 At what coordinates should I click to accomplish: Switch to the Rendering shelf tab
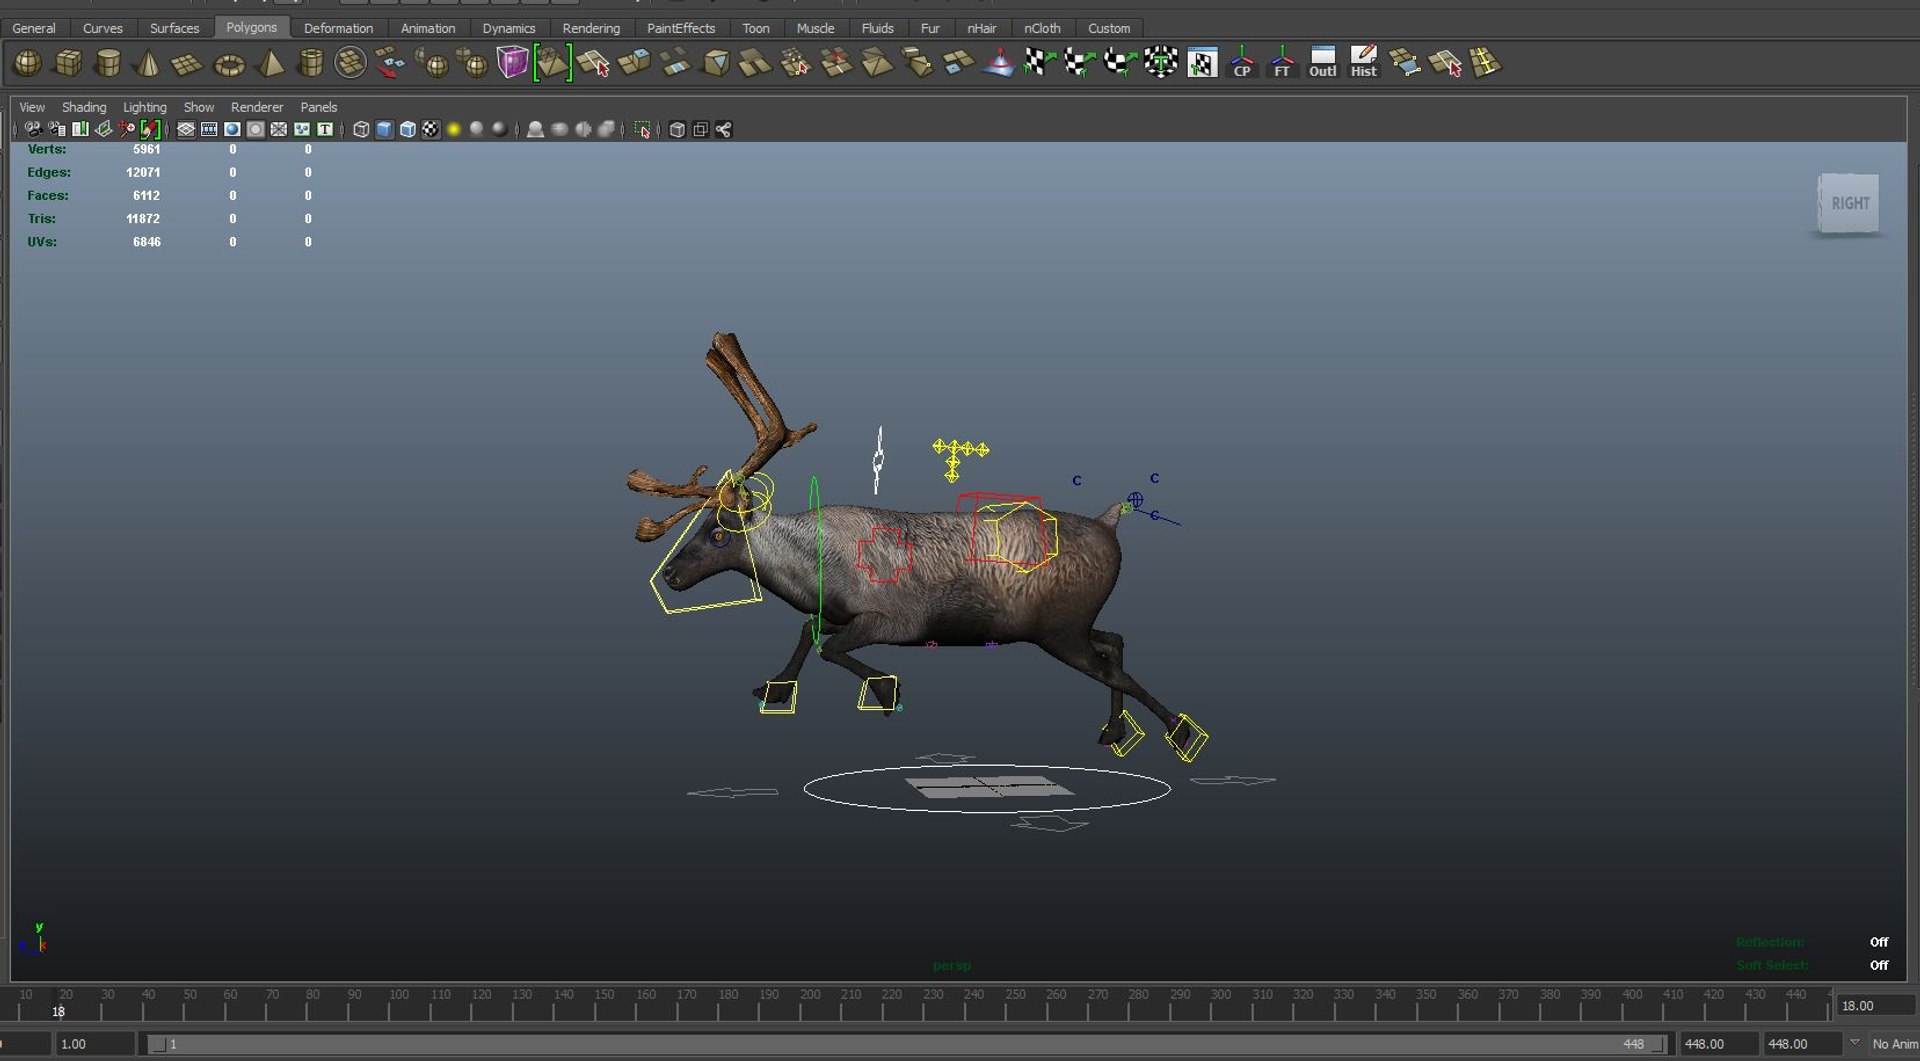point(591,28)
